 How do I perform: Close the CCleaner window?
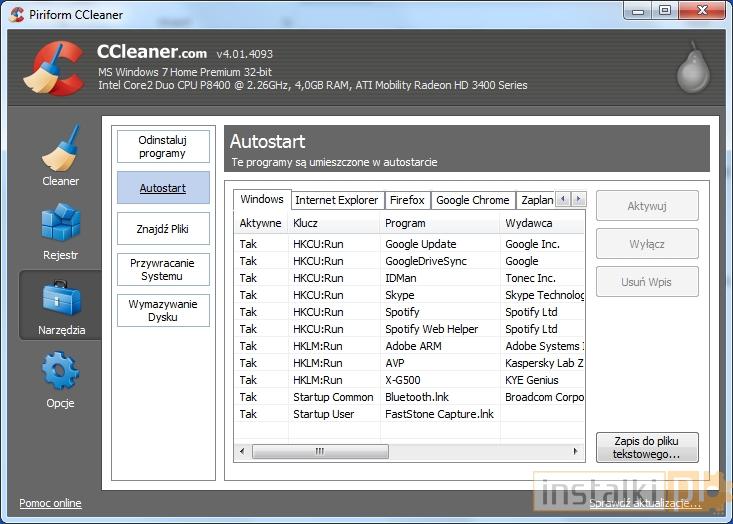click(702, 11)
